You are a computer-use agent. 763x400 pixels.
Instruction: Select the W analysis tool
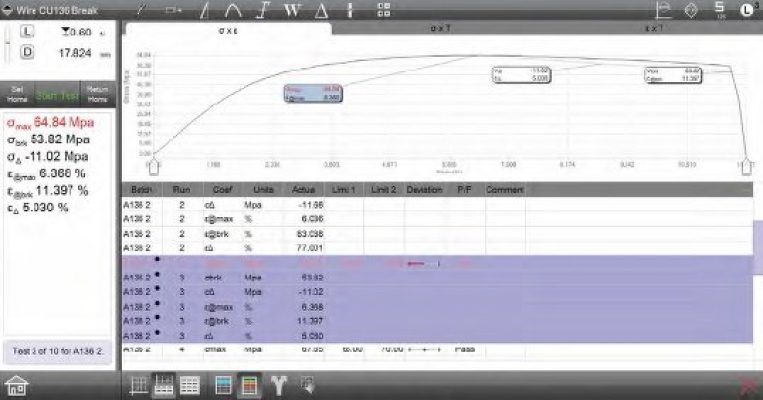[292, 10]
